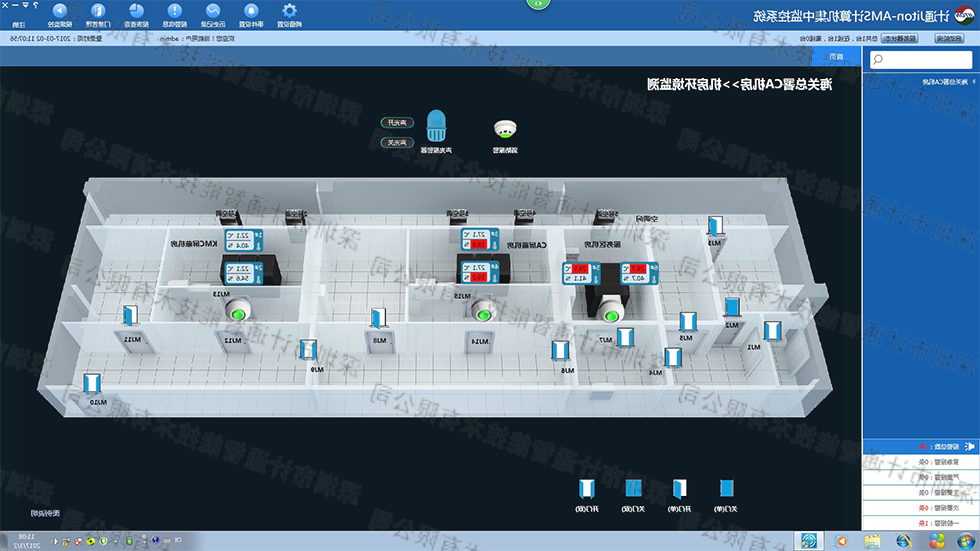Switch to the 首页 tab
The height and width of the screenshot is (551, 980).
(837, 57)
